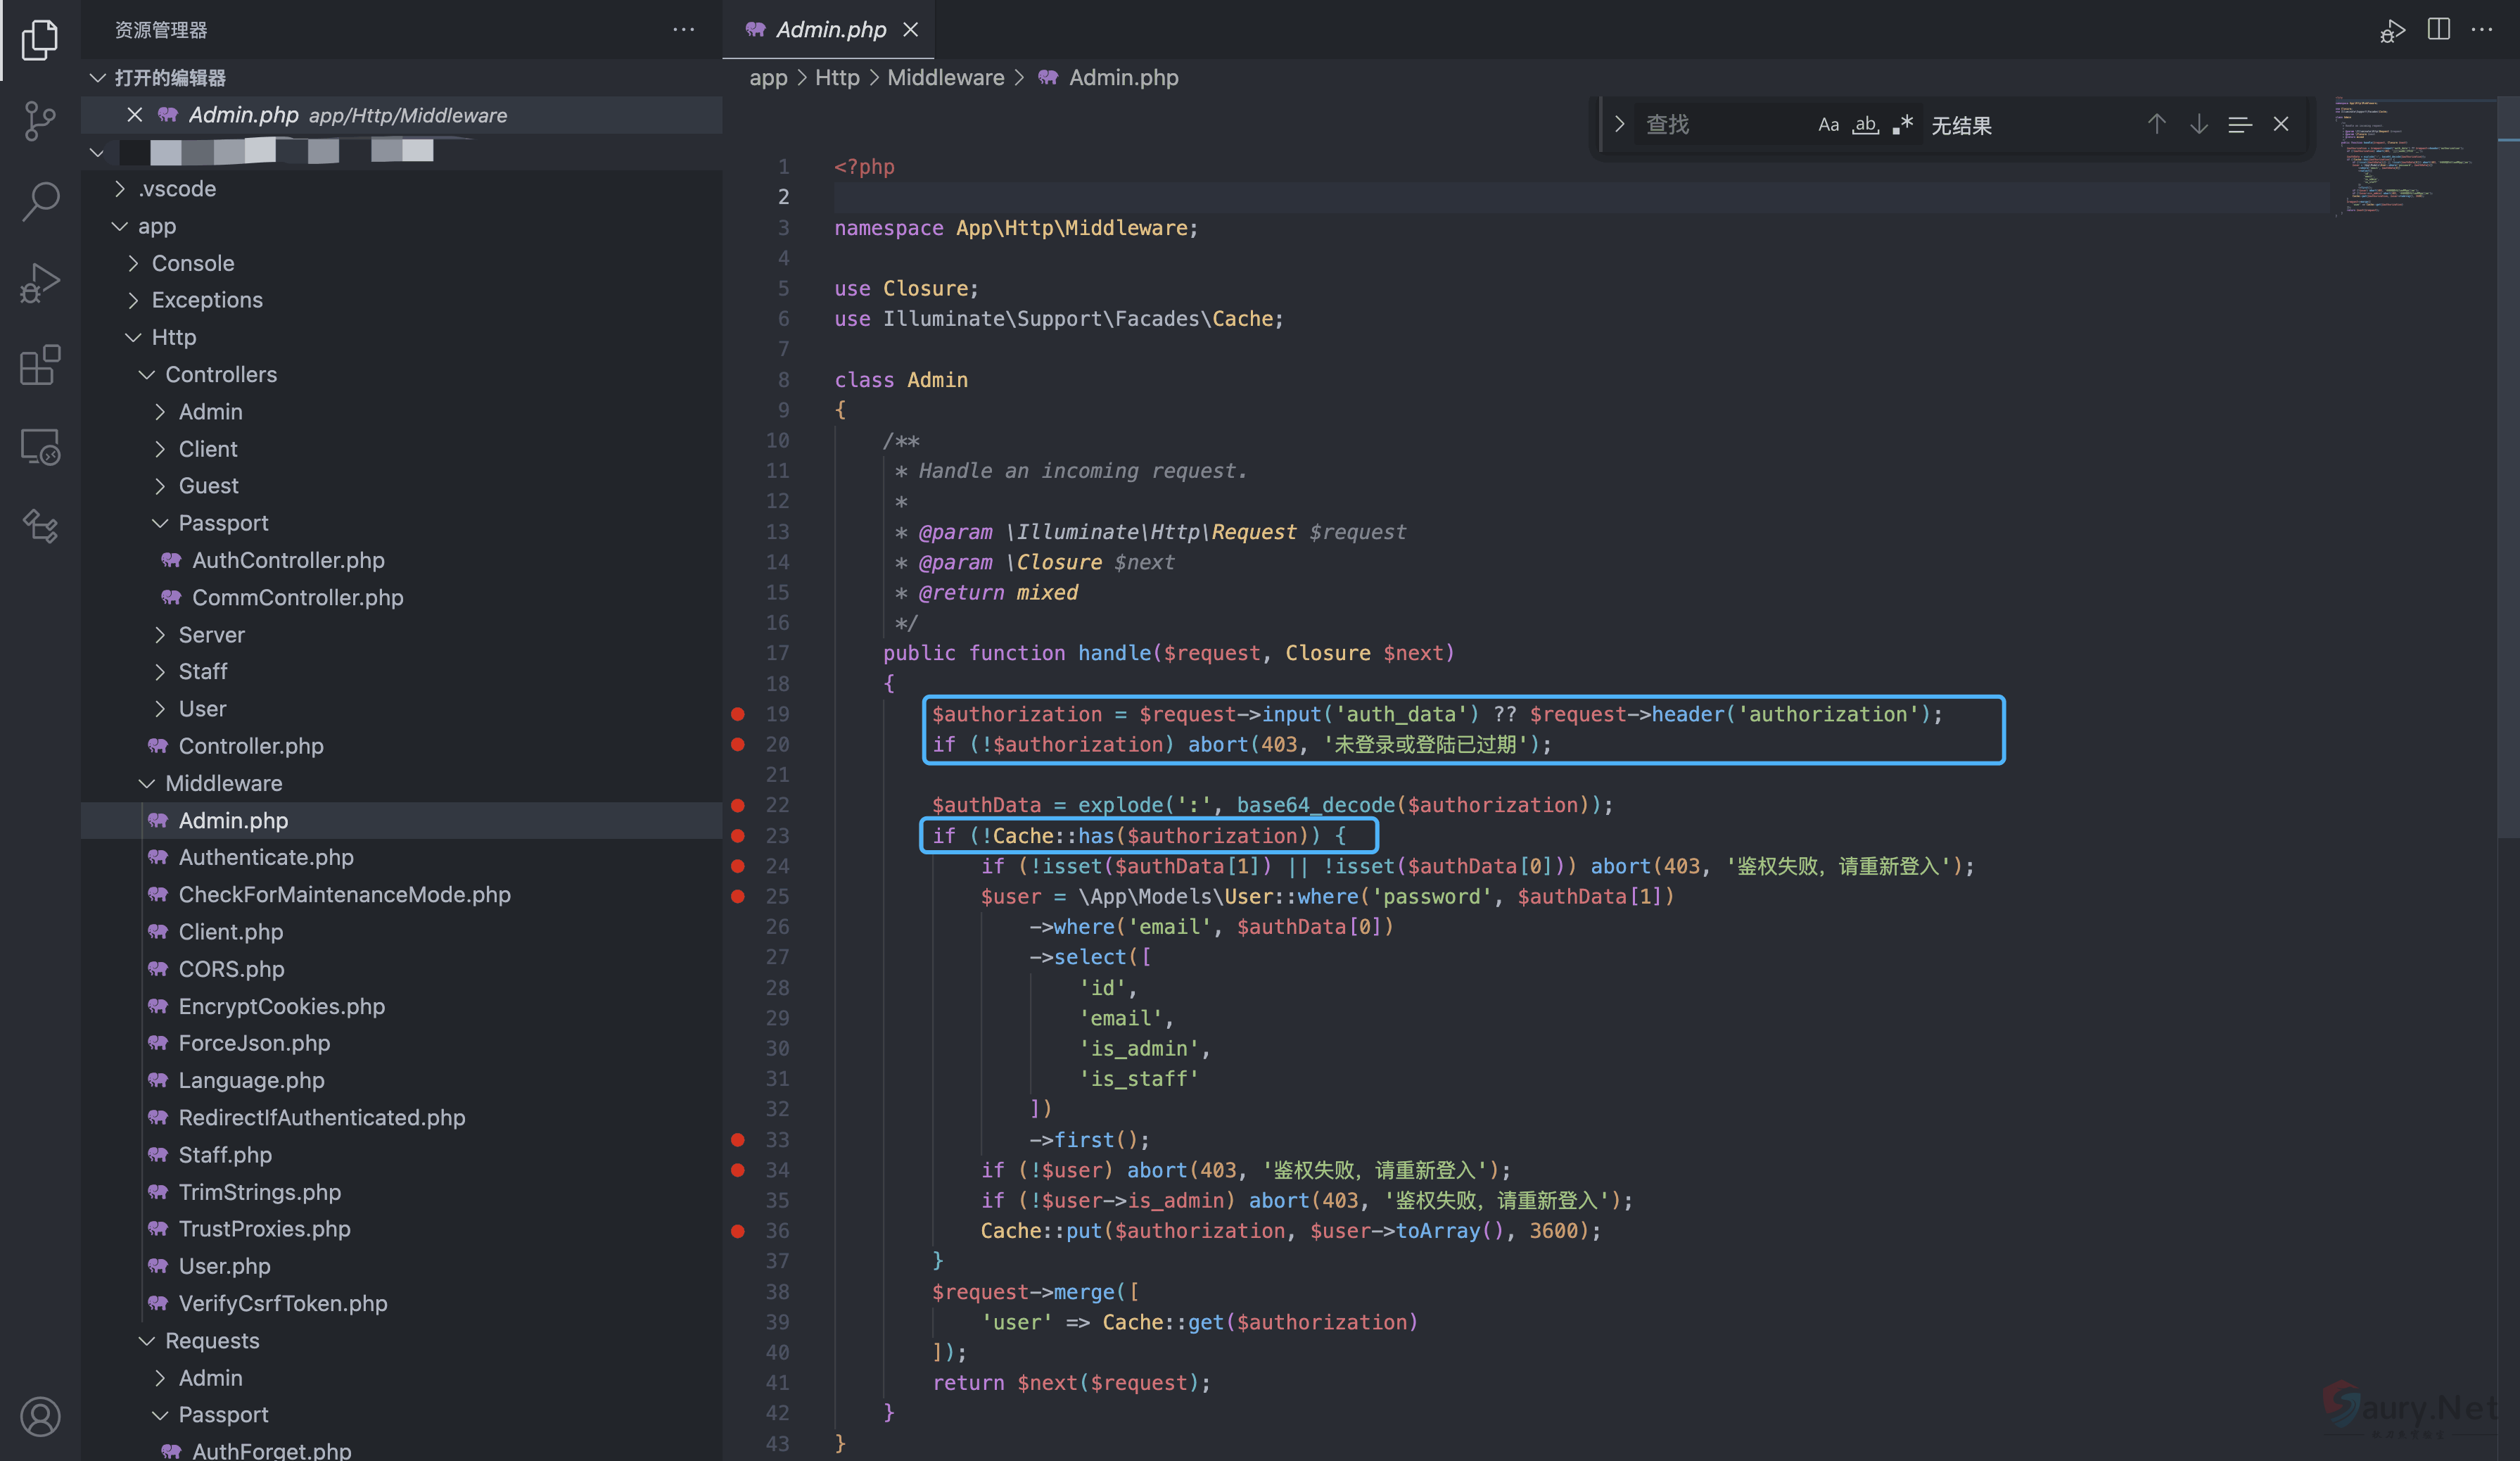2520x1461 pixels.
Task: Open the Extensions view icon
Action: coord(39,365)
